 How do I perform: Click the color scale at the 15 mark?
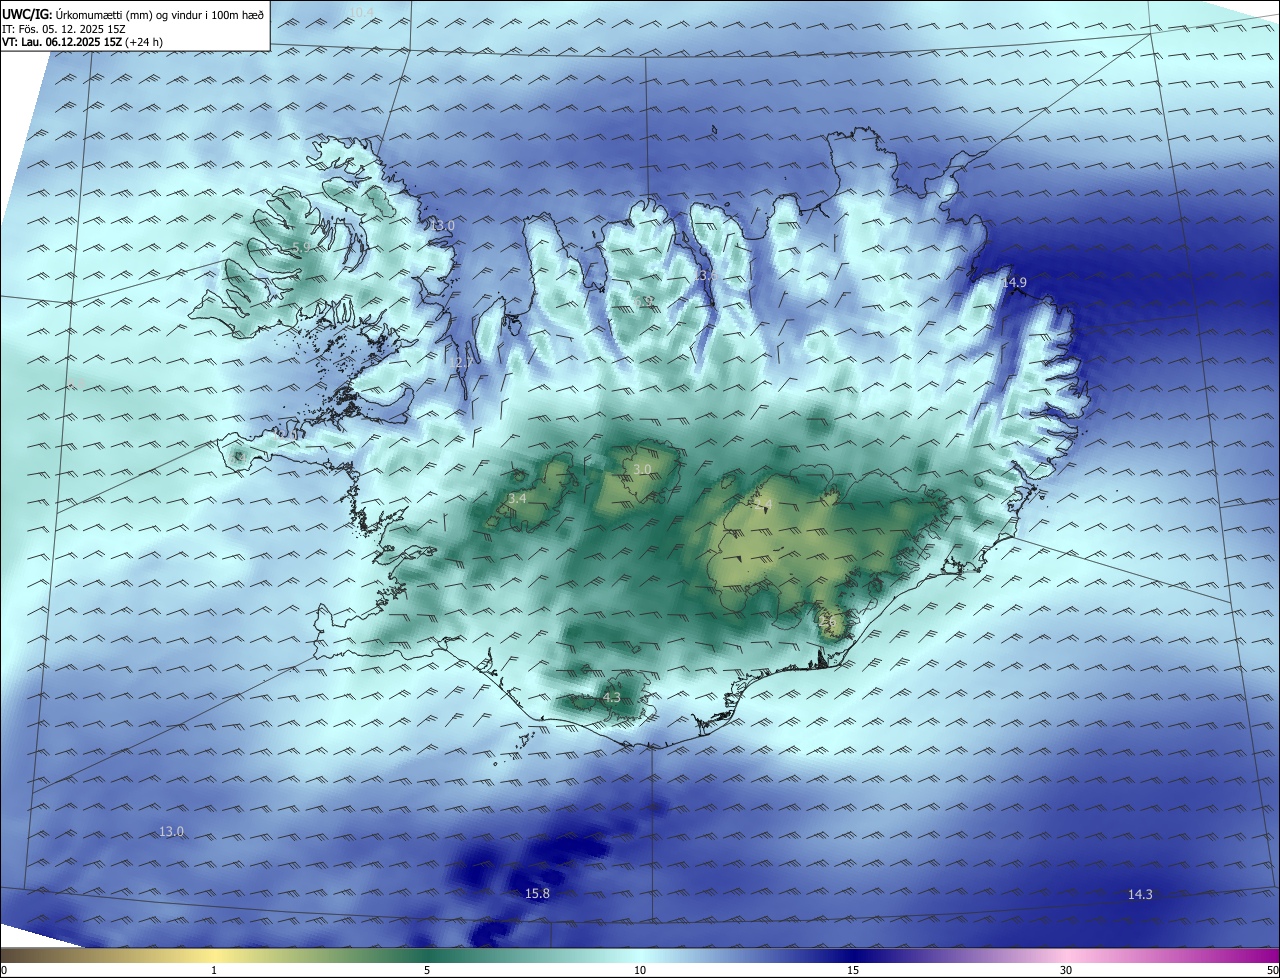pos(853,970)
